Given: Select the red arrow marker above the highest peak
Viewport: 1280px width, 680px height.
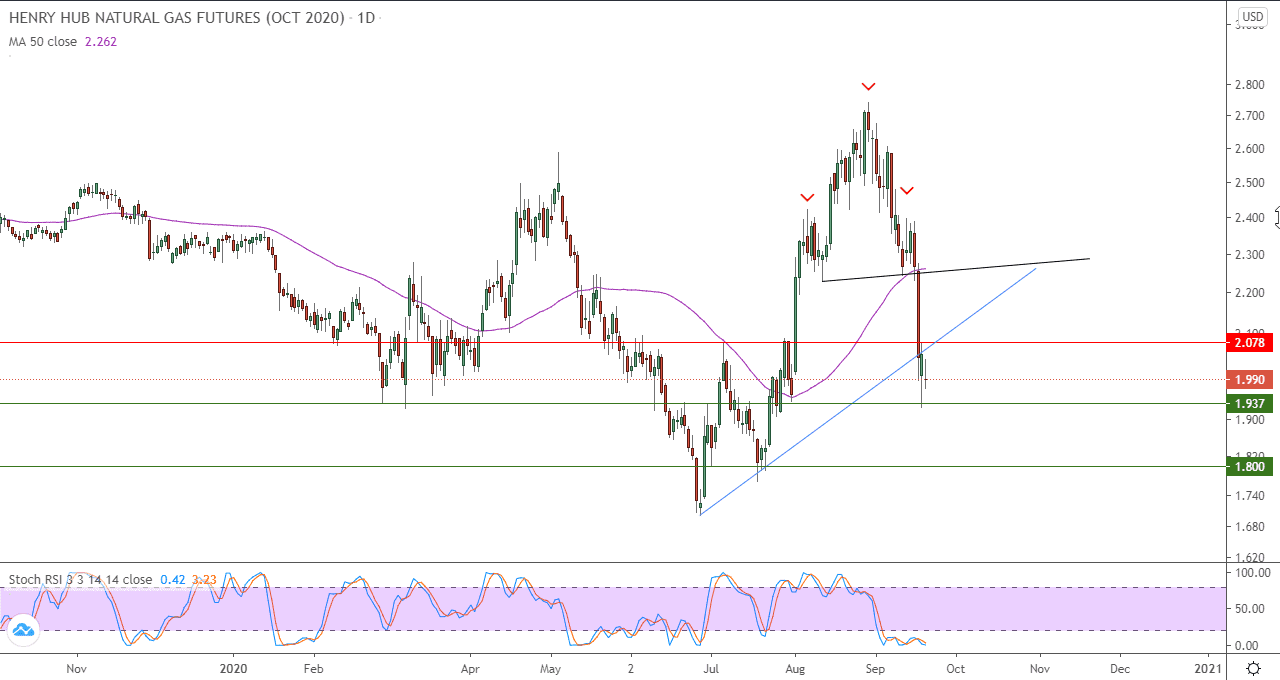Looking at the screenshot, I should pyautogui.click(x=869, y=86).
